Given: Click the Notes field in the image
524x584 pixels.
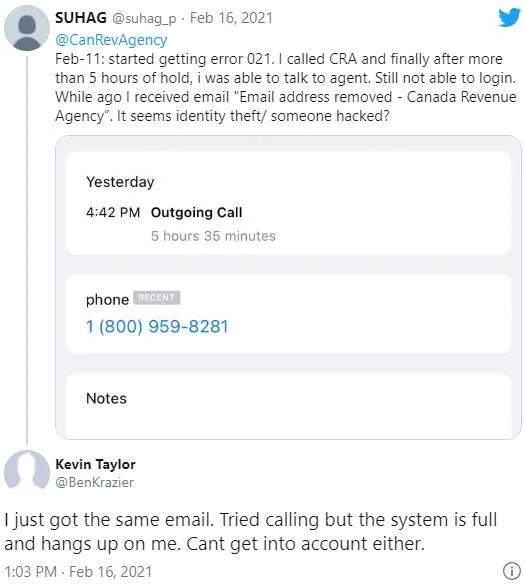Looking at the screenshot, I should point(288,403).
